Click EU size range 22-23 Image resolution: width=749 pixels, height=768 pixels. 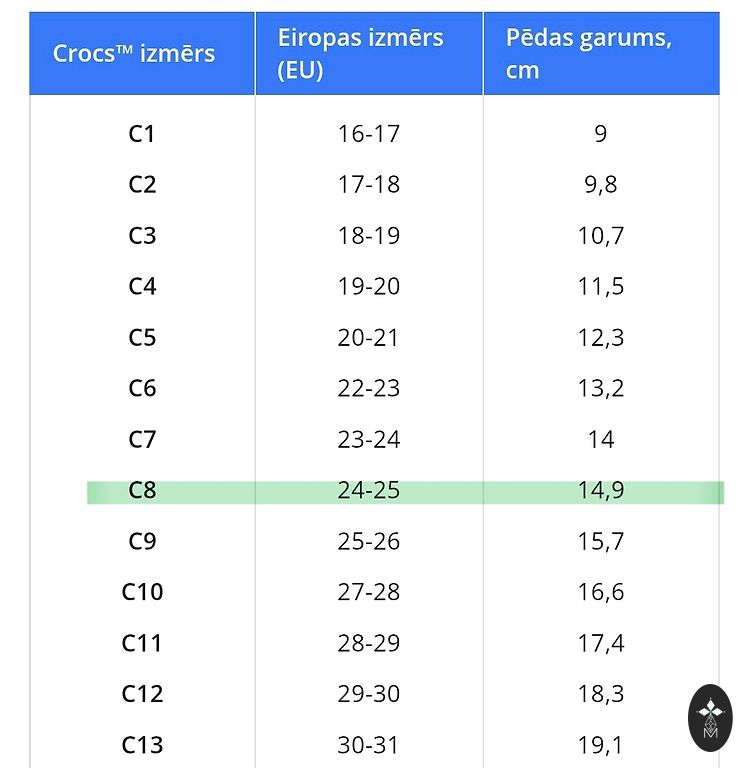[368, 389]
